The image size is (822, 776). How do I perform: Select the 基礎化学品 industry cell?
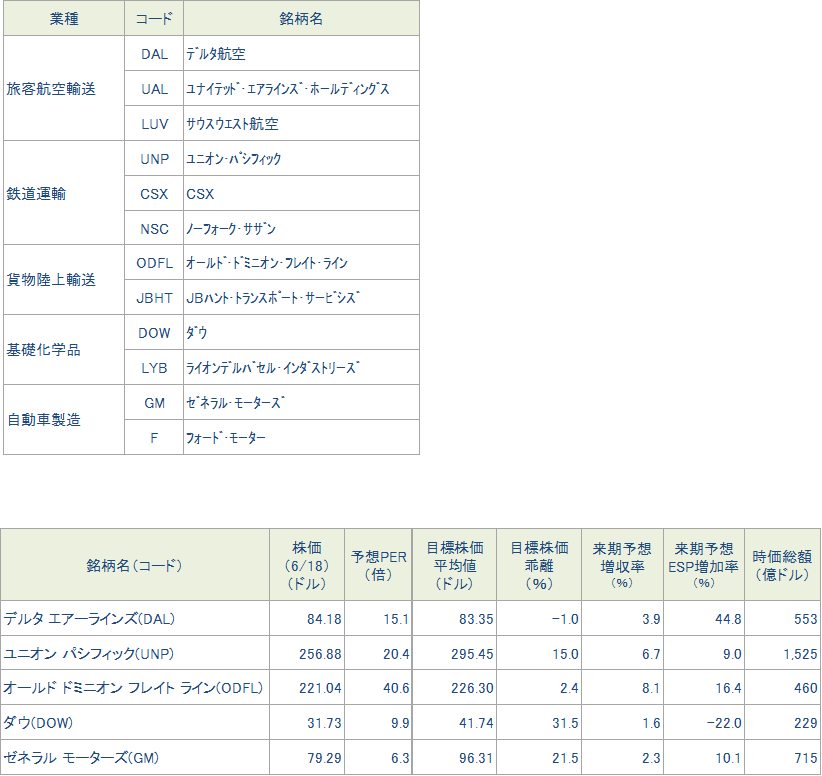(x=64, y=350)
